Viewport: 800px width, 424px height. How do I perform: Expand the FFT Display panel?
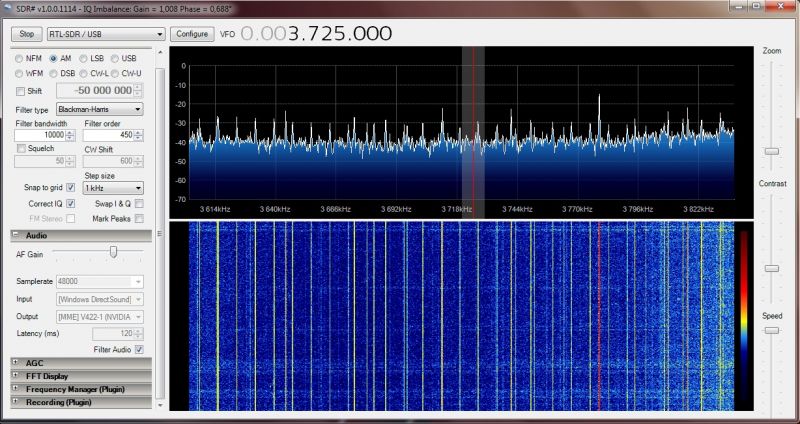coord(16,376)
